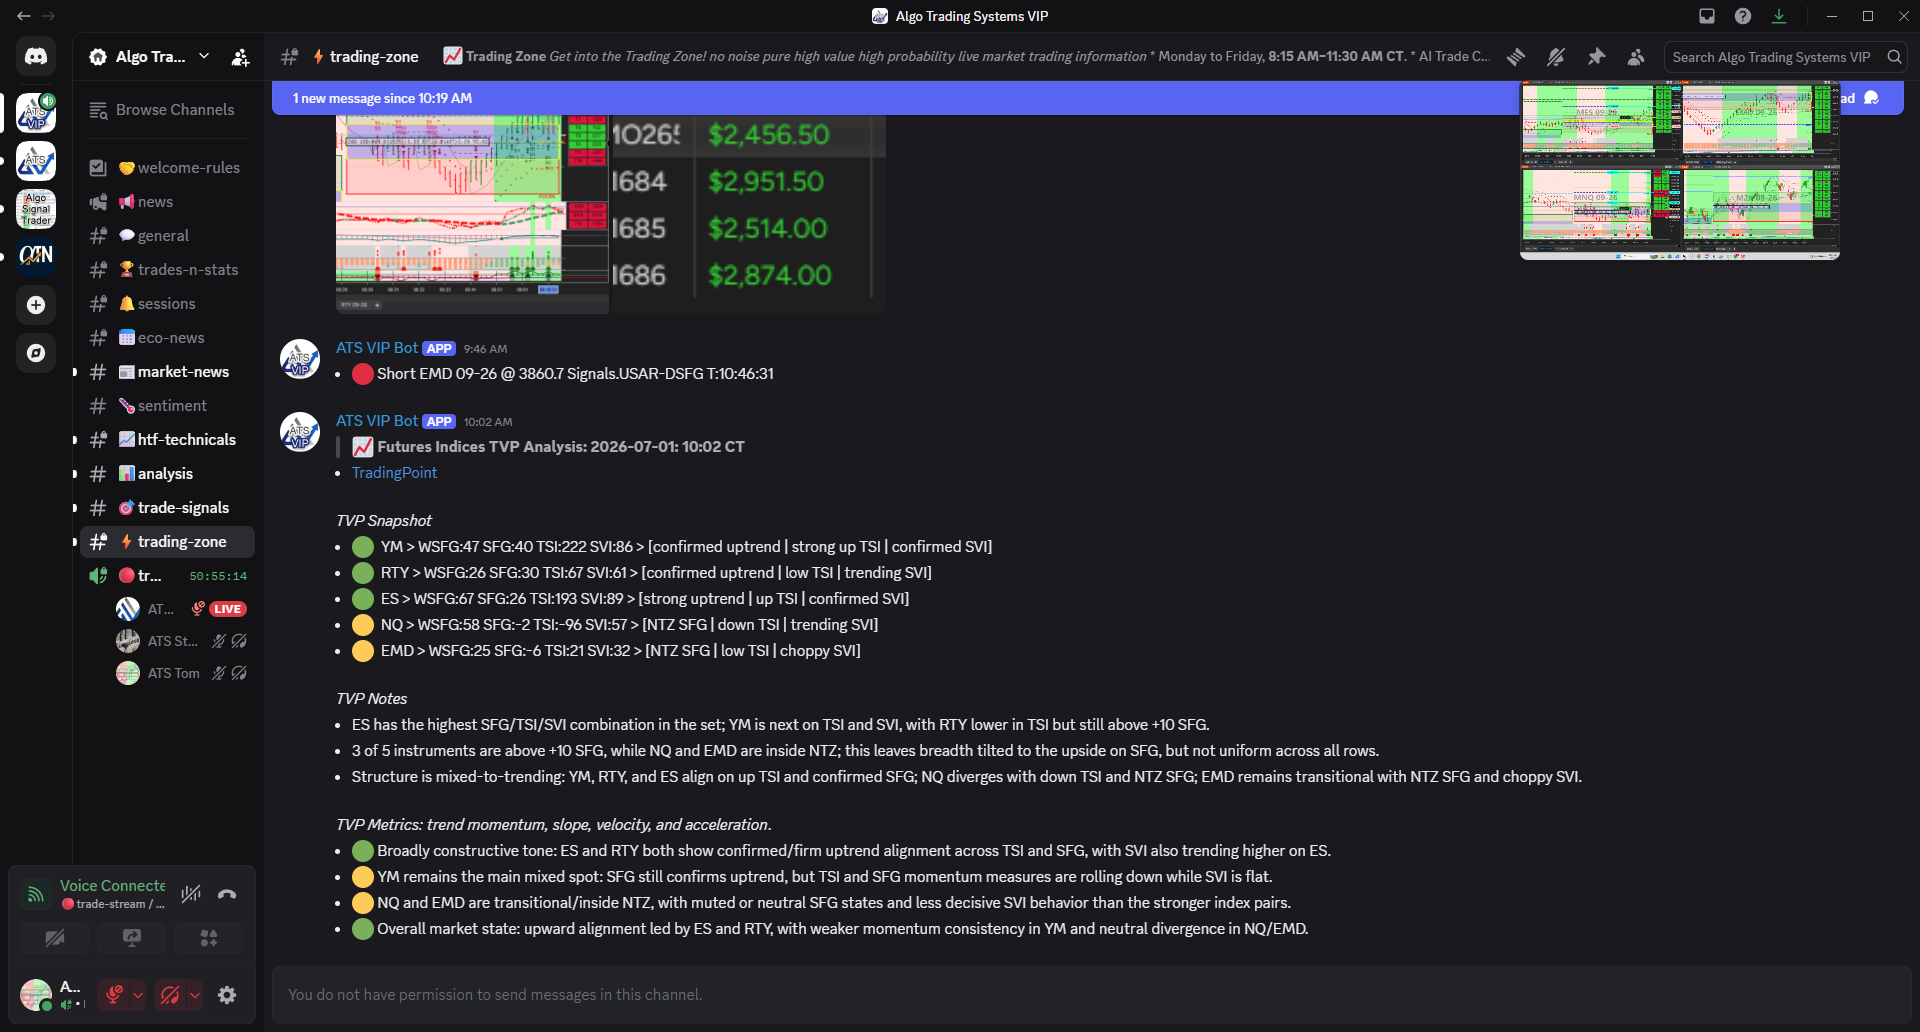Open the trade-signals channel
Image resolution: width=1920 pixels, height=1032 pixels.
[167, 508]
